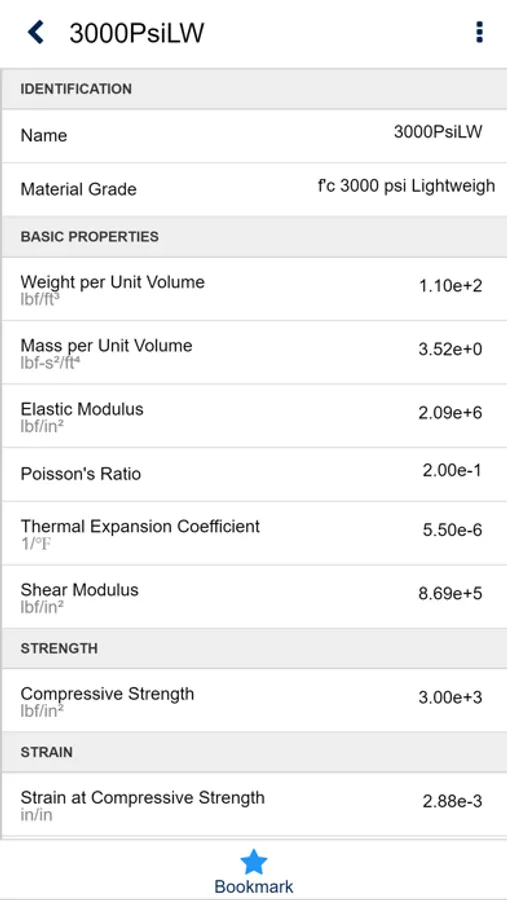Screen dimensions: 507x900
Task: Select the Mass per Unit Volume value 3.52e+0
Action: tap(450, 349)
